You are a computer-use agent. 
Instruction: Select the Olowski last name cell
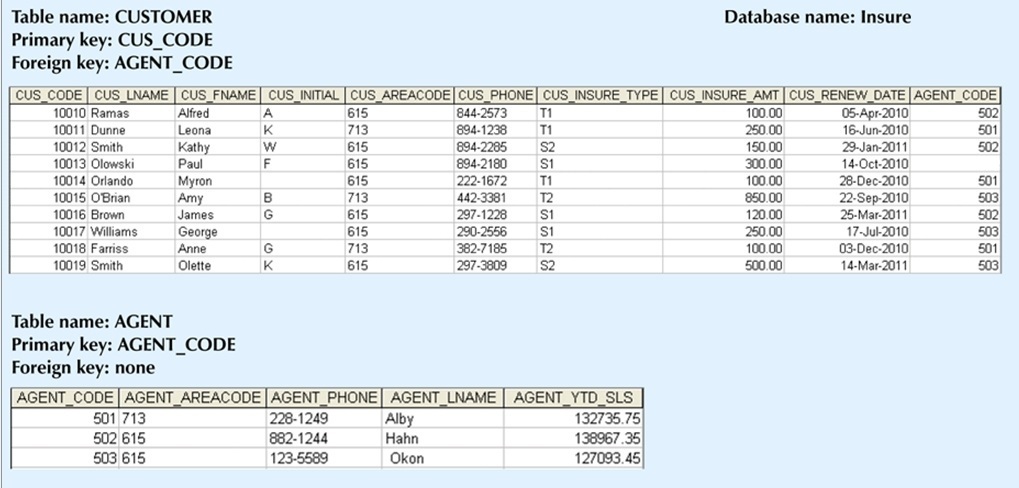point(131,164)
